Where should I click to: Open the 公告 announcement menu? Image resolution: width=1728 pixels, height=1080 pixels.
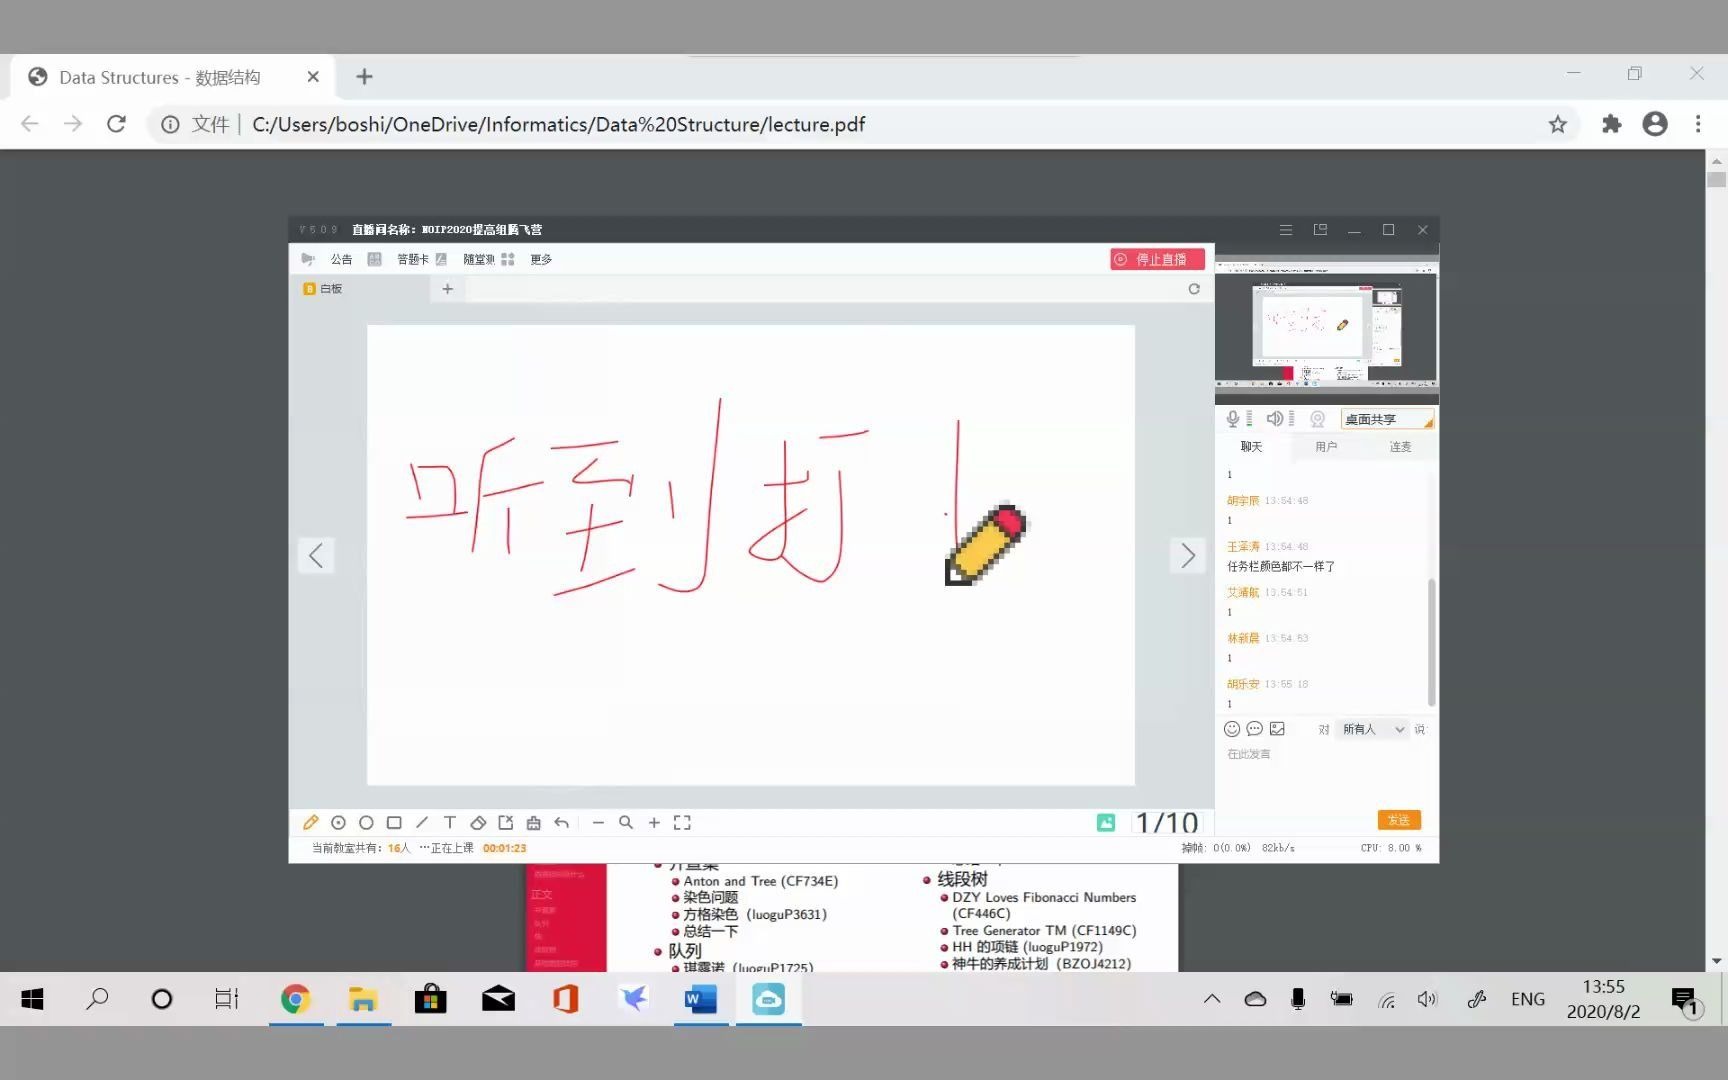point(341,259)
